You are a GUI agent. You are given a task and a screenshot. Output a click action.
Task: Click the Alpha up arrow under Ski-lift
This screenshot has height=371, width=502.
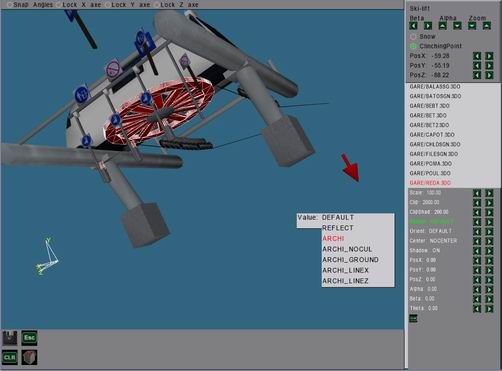point(443,26)
